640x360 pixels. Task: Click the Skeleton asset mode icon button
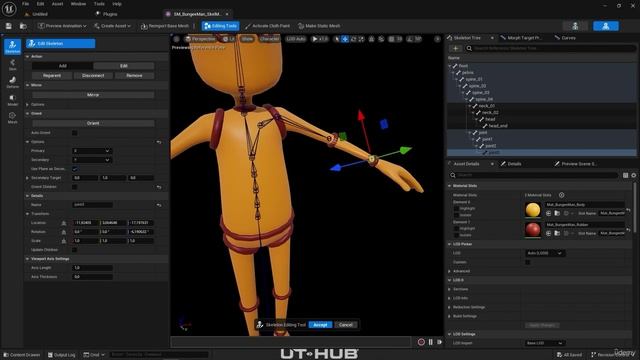pos(575,26)
